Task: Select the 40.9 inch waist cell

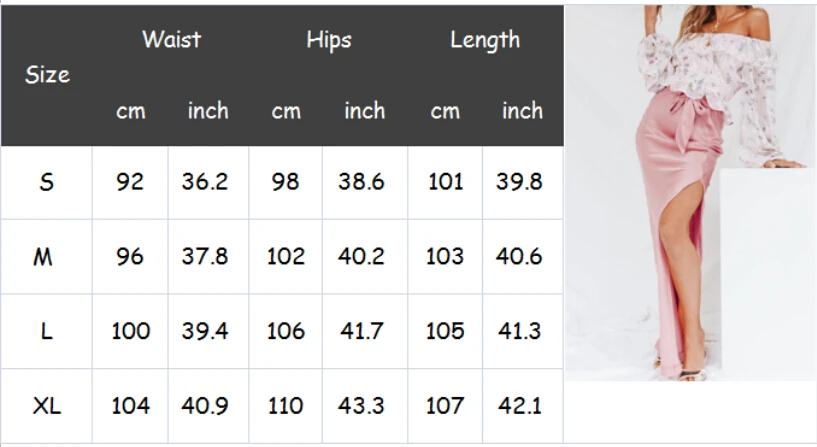Action: [205, 406]
